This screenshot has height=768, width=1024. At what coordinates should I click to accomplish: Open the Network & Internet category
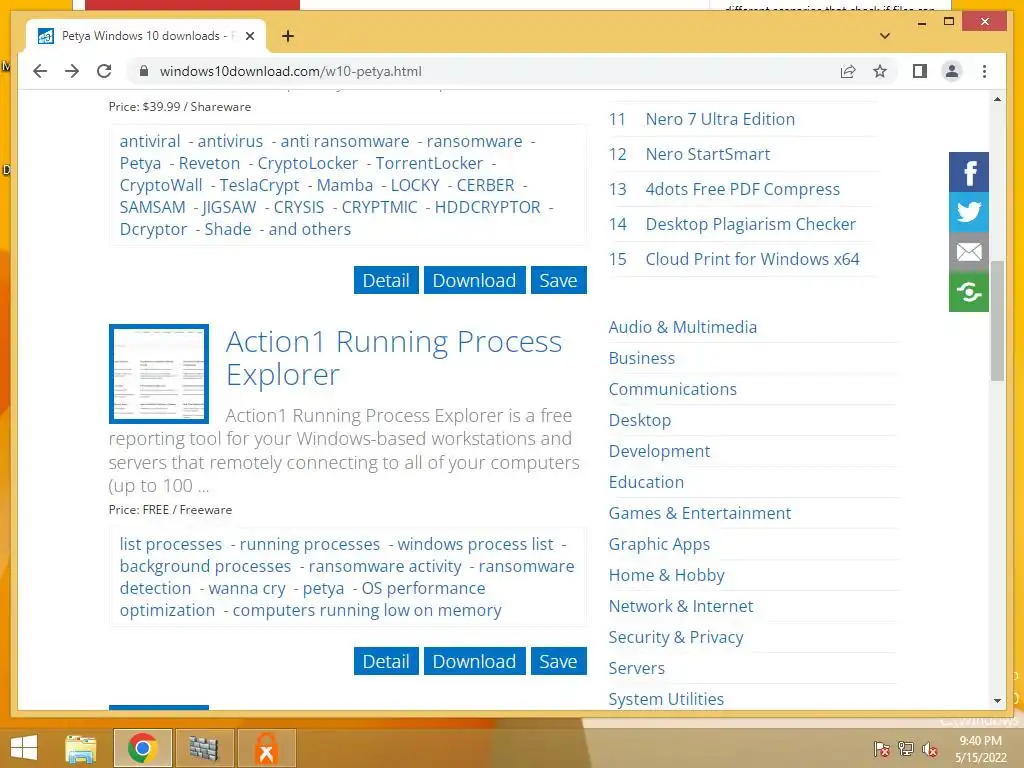pyautogui.click(x=680, y=606)
